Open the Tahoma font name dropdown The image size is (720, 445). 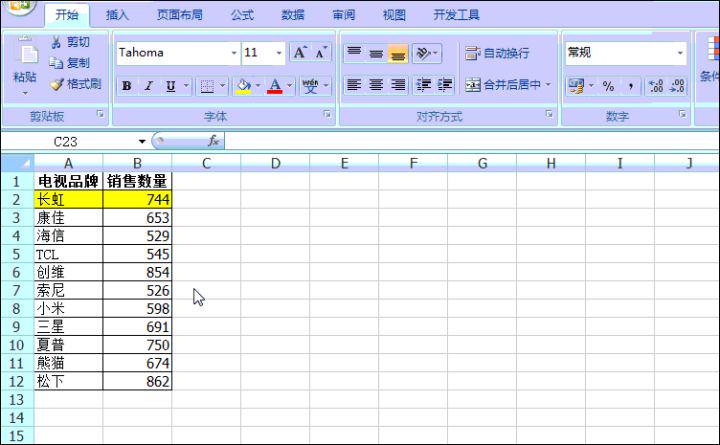234,53
